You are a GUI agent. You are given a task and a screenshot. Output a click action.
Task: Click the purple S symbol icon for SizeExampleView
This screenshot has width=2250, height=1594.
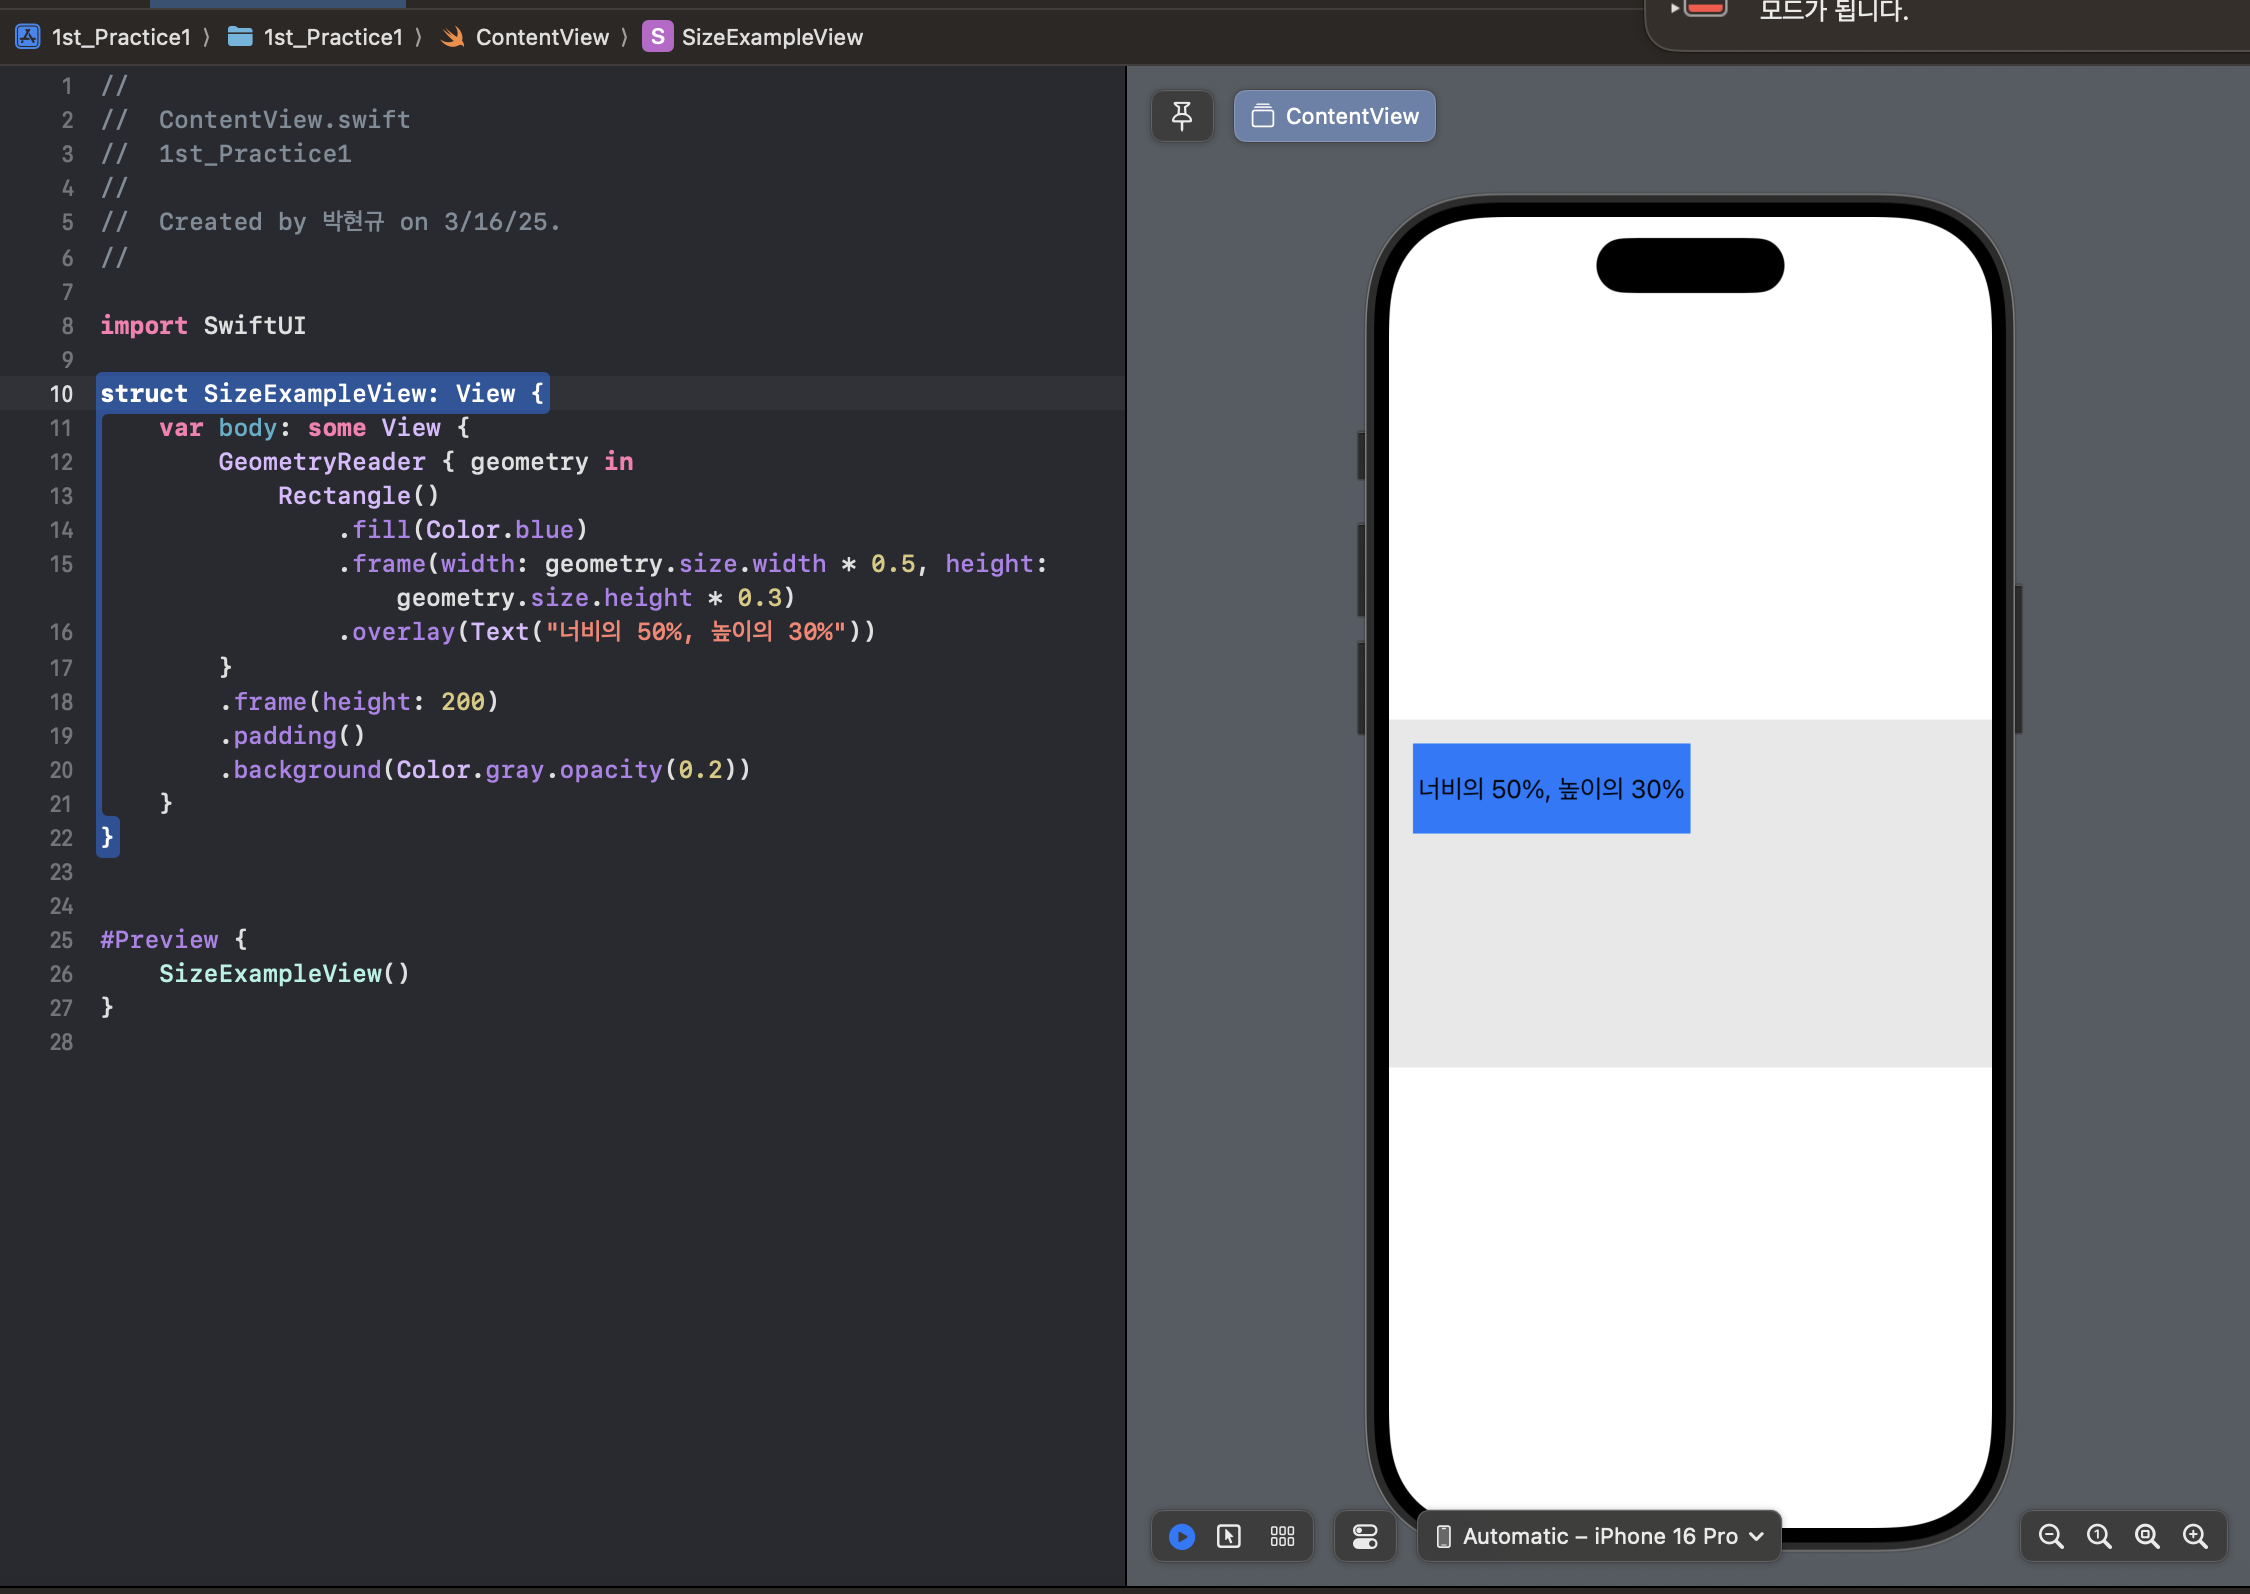click(657, 36)
